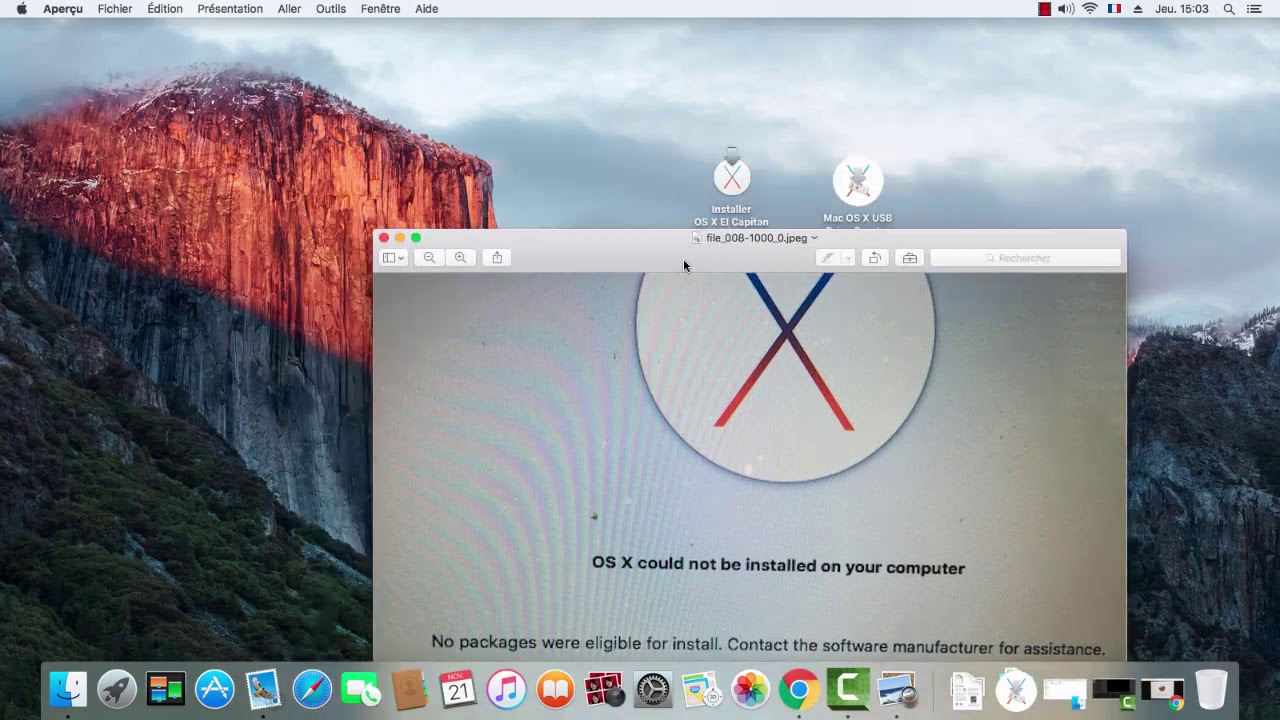Open System Preferences from the Dock

pyautogui.click(x=653, y=689)
